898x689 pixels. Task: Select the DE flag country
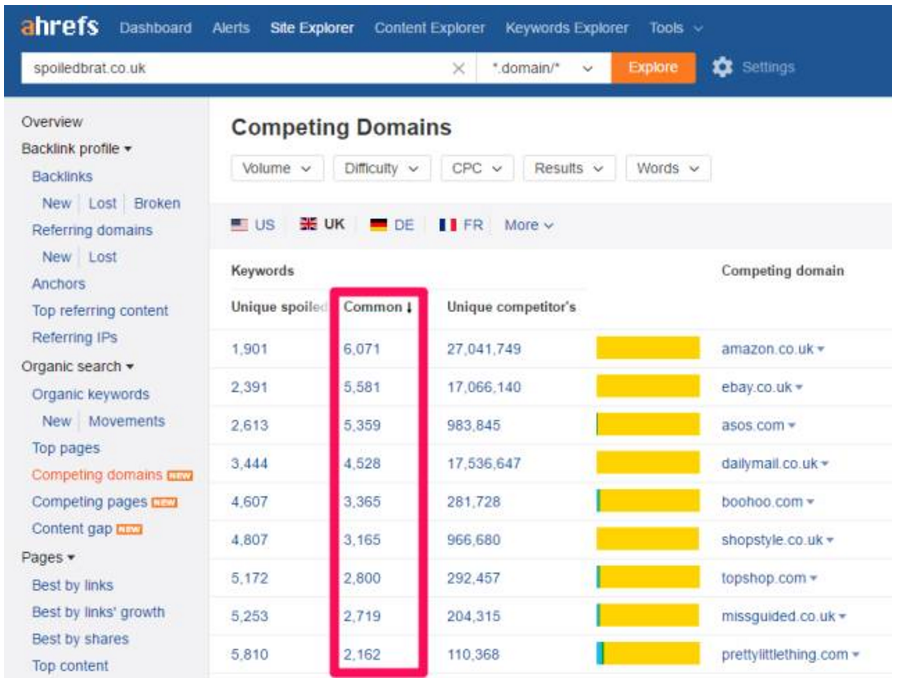392,225
